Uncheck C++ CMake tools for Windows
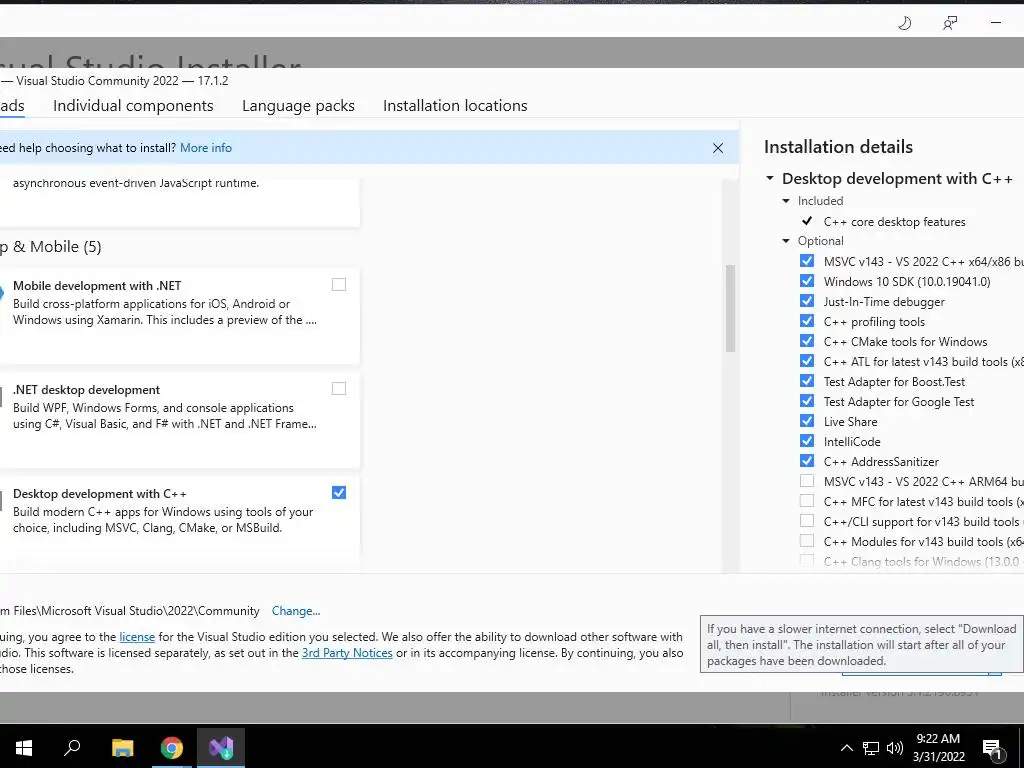1024x768 pixels. [807, 341]
